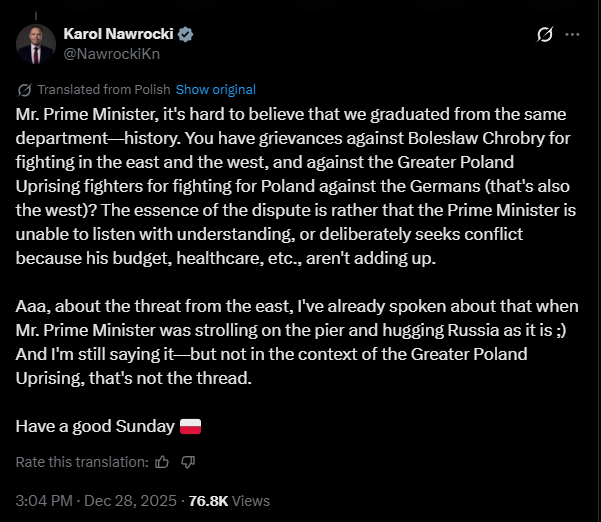Open the three-dot more options menu

573,35
